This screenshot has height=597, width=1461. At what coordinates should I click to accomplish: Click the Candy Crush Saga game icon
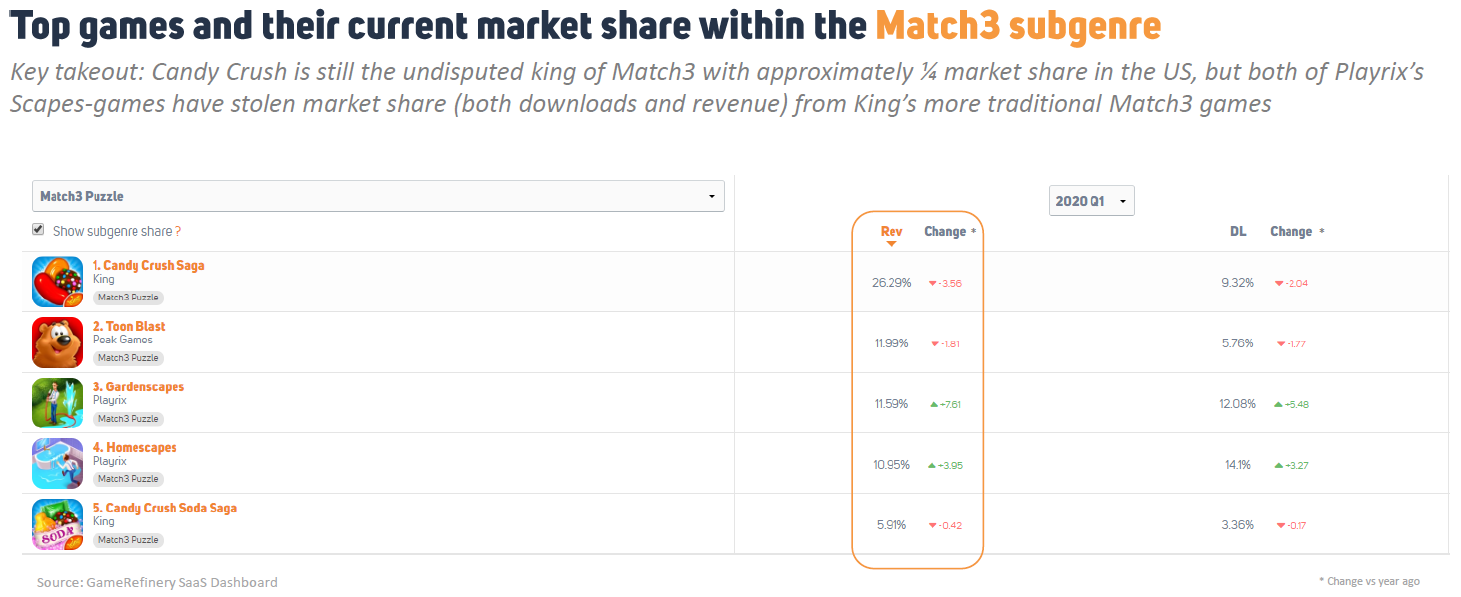(57, 281)
